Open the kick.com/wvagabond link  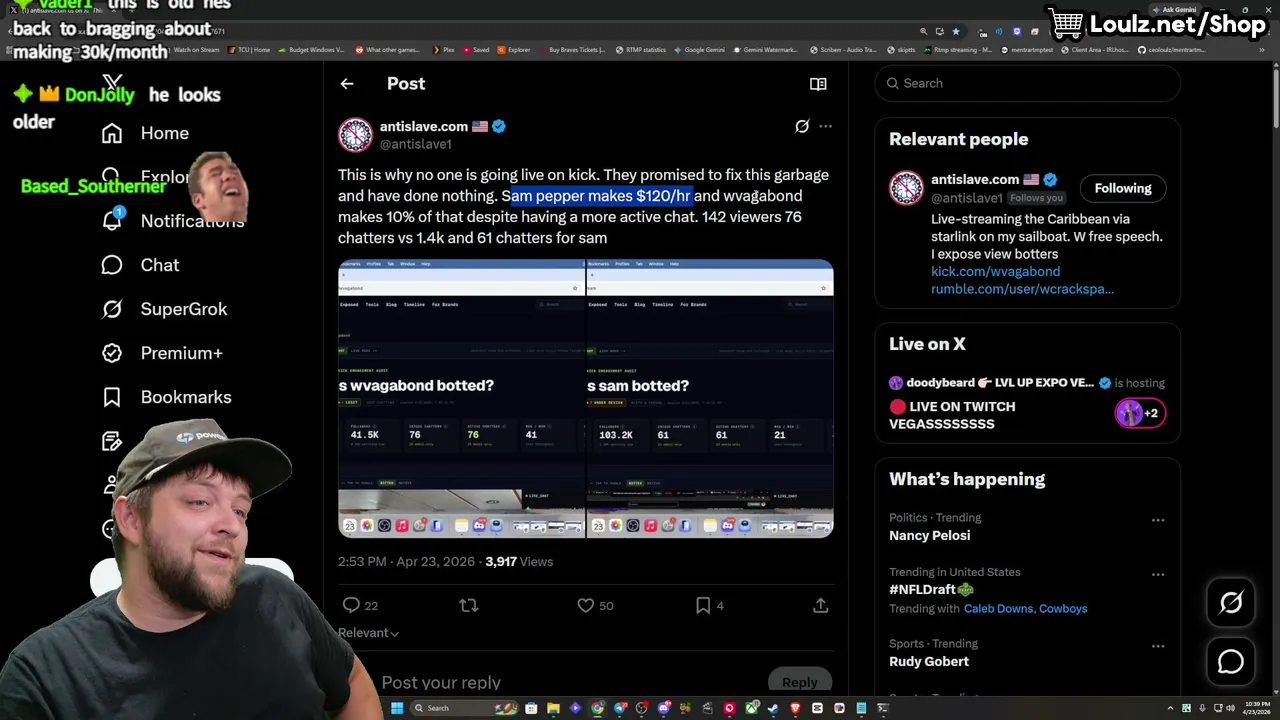tap(996, 271)
